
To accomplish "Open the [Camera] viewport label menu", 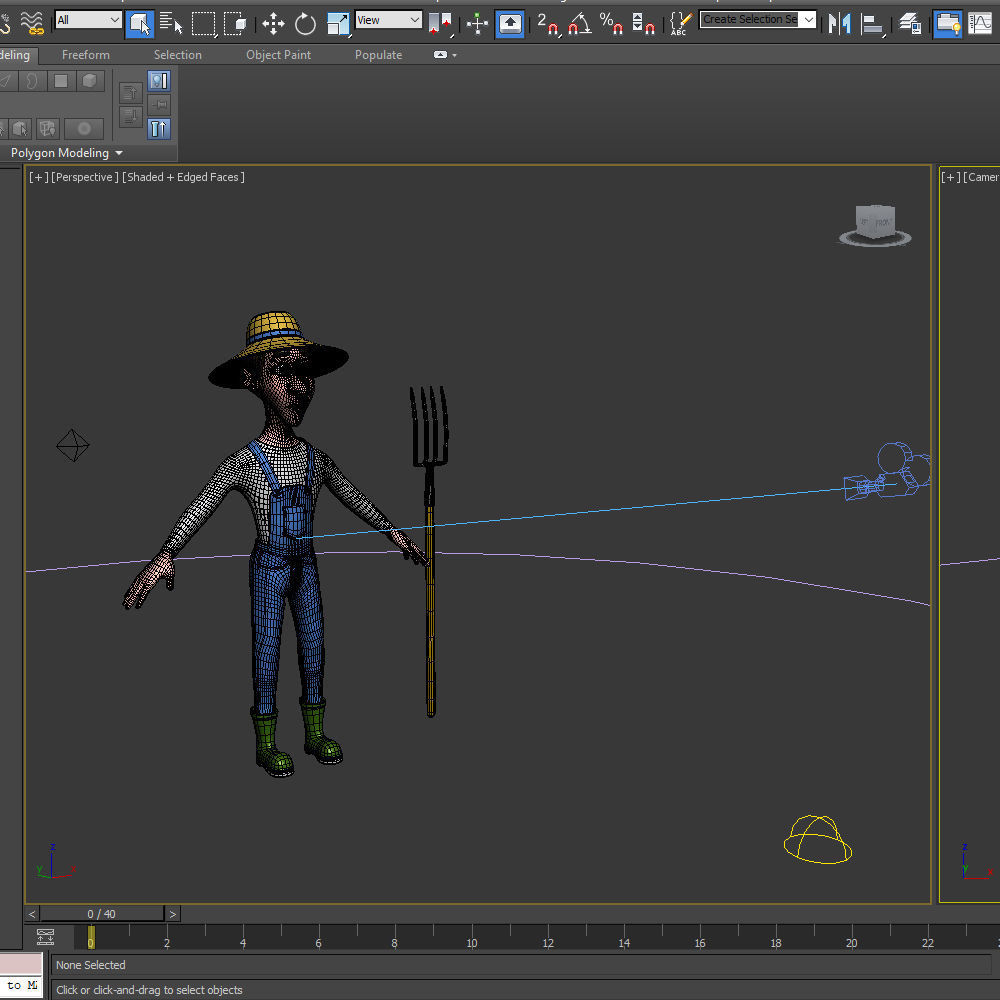I will 981,177.
